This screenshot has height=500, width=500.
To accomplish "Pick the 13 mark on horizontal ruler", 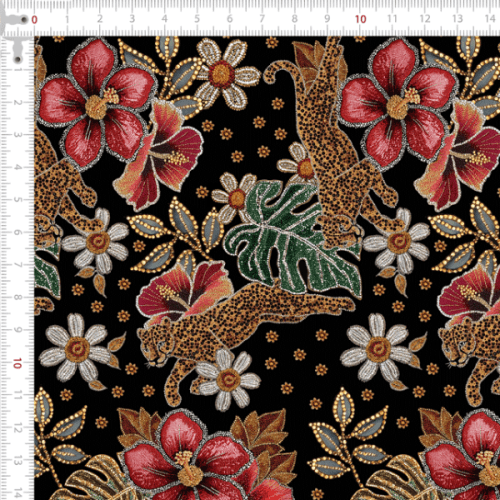I will 457,19.
